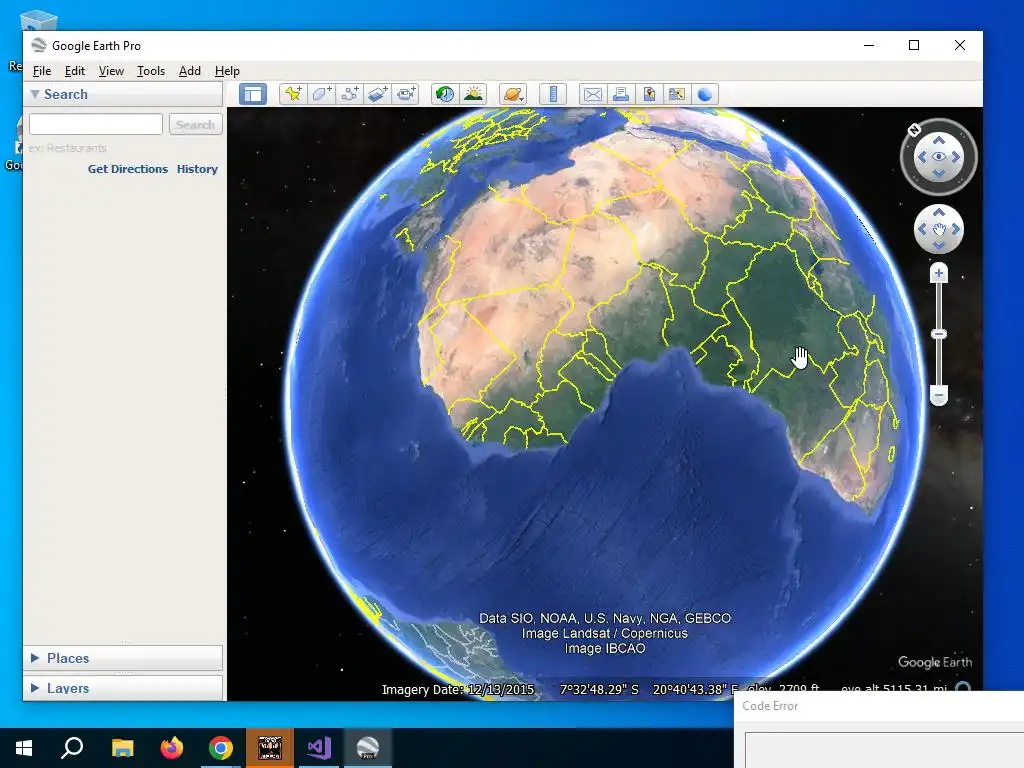Open the planet switcher (Saturn) dropdown
The width and height of the screenshot is (1024, 768).
pos(513,94)
